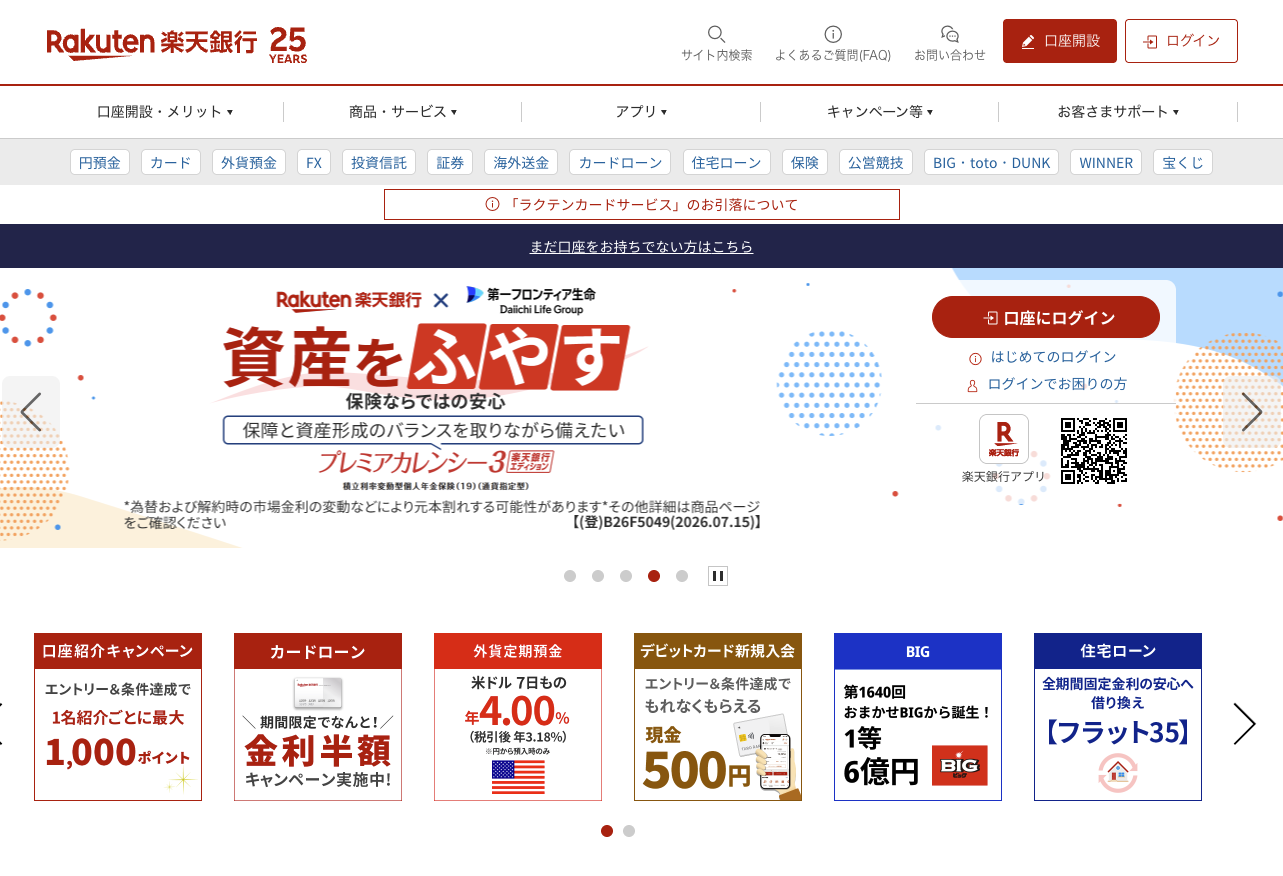The image size is (1283, 876).
Task: Select the 投資信託 category chip
Action: pyautogui.click(x=379, y=162)
